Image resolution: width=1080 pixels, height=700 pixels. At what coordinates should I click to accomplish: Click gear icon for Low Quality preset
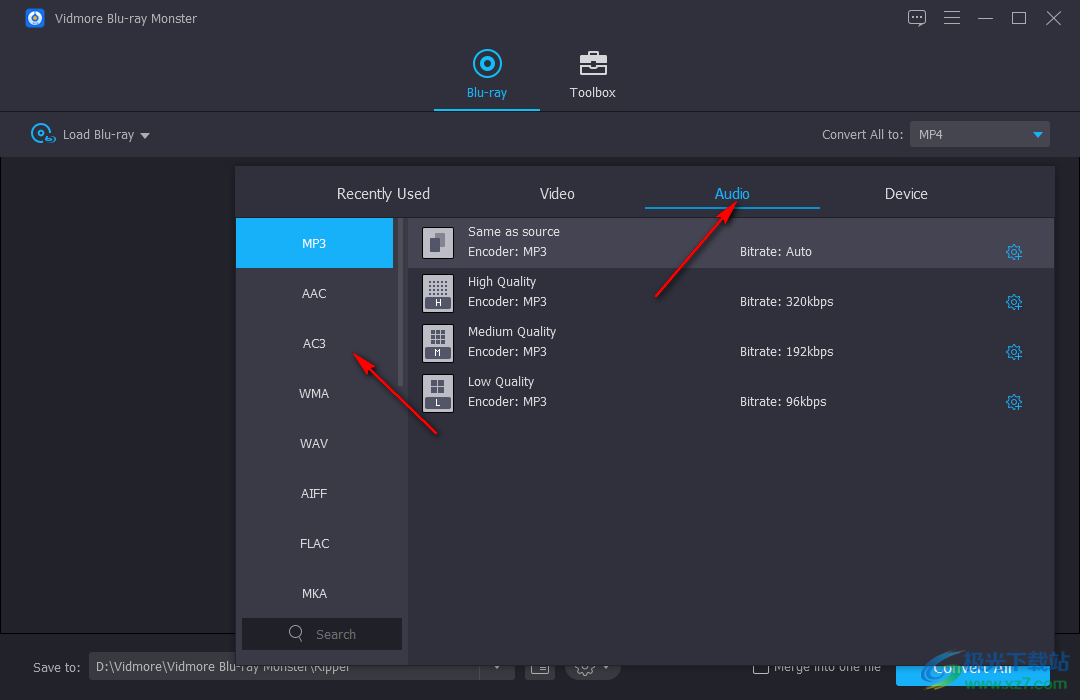(1013, 402)
